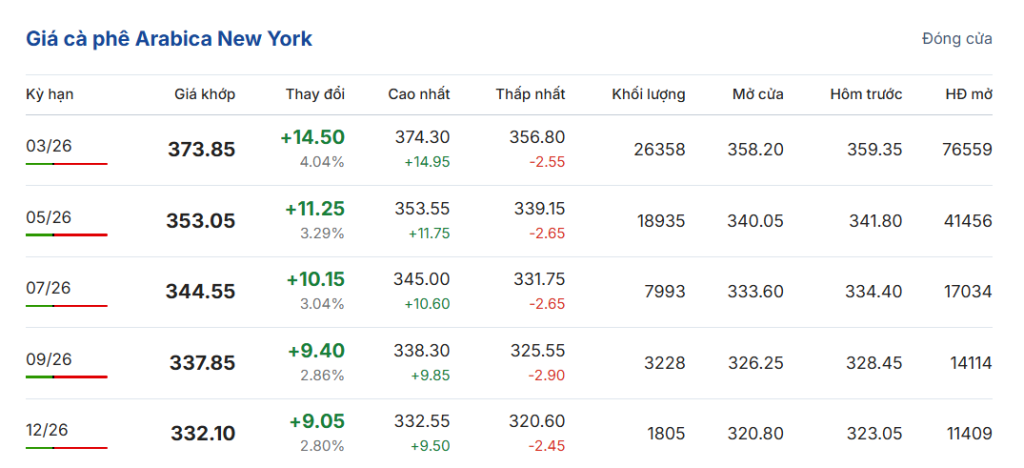Click the "Giá khớp" column header
This screenshot has height=468, width=1024.
coord(205,94)
